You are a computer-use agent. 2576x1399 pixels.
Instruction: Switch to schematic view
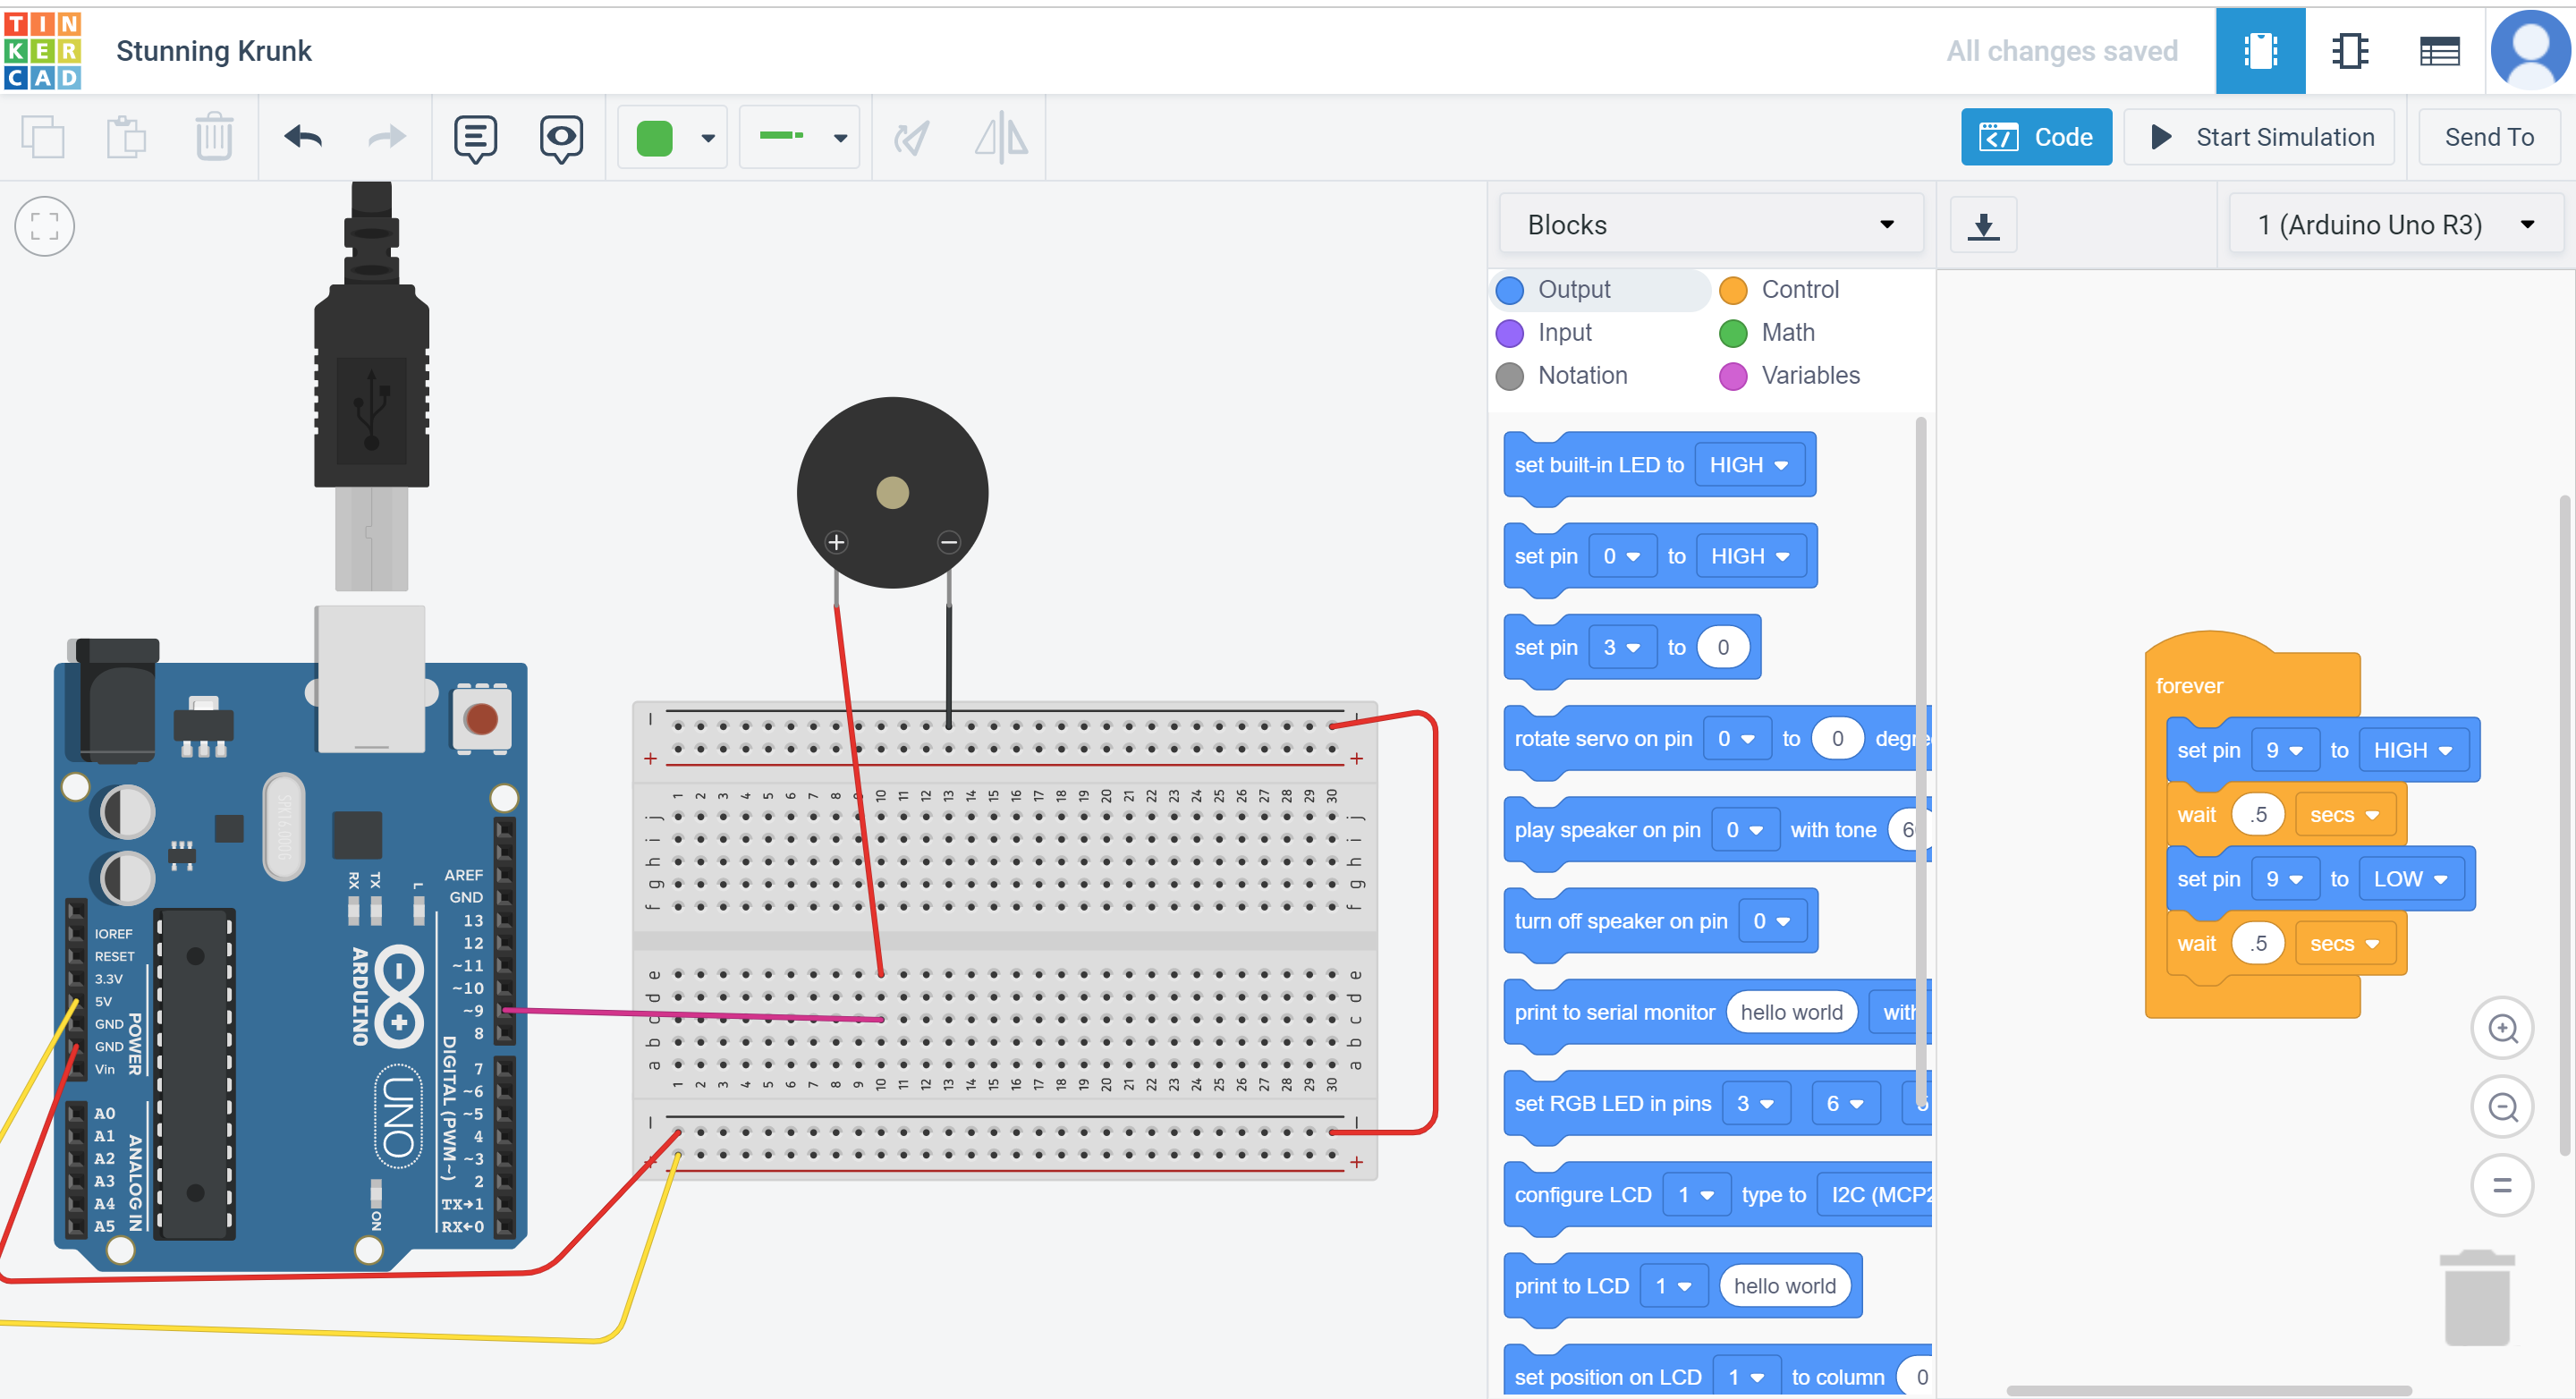pyautogui.click(x=2349, y=50)
